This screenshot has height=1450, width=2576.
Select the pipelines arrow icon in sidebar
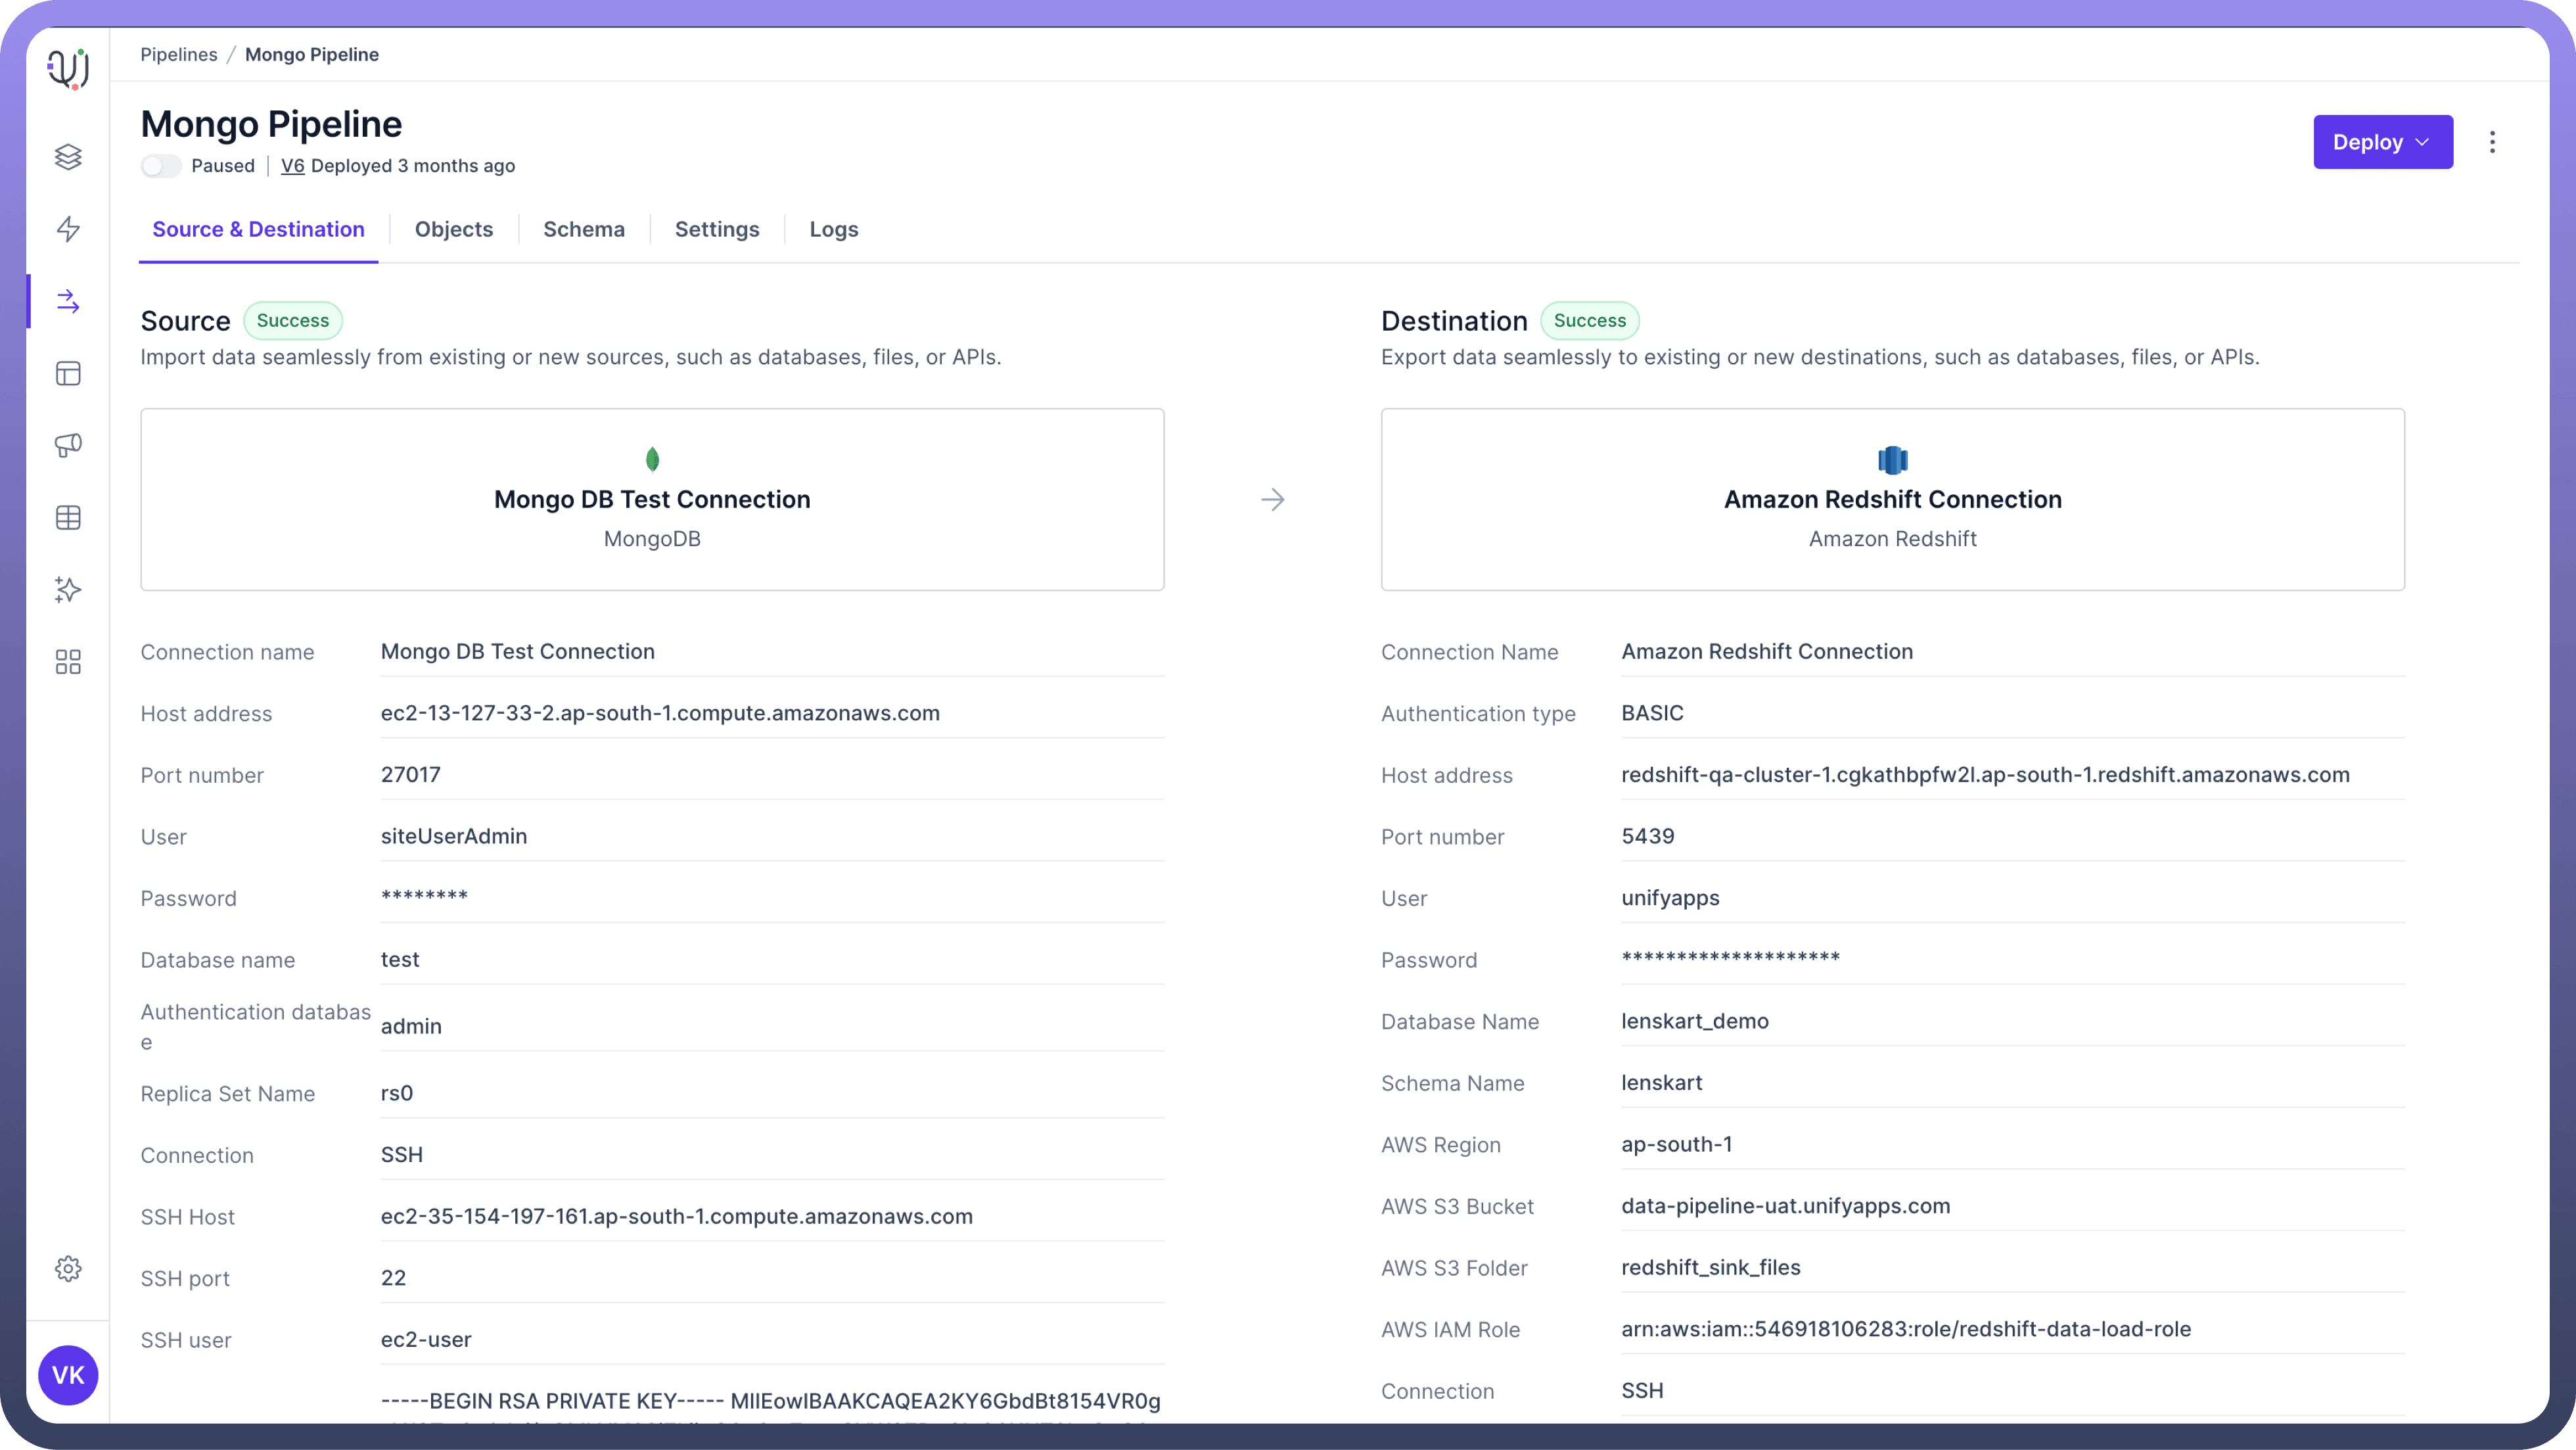pyautogui.click(x=68, y=301)
